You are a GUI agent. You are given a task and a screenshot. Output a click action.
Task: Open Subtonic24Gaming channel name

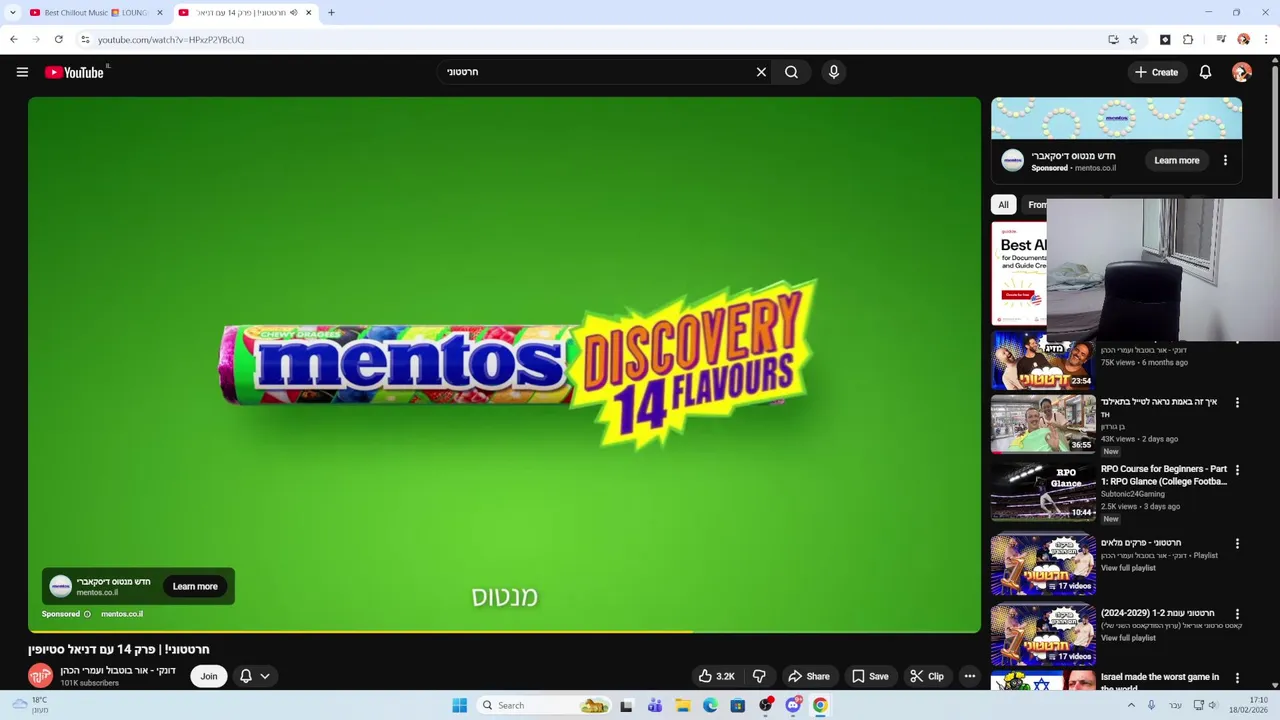pyautogui.click(x=1133, y=494)
